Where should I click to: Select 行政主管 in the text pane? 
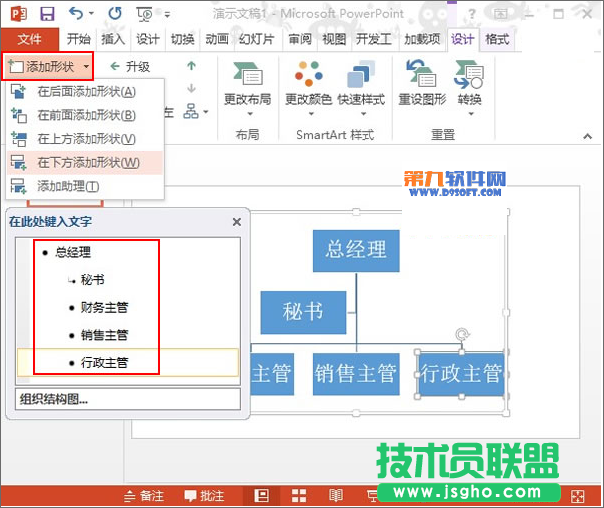[104, 362]
